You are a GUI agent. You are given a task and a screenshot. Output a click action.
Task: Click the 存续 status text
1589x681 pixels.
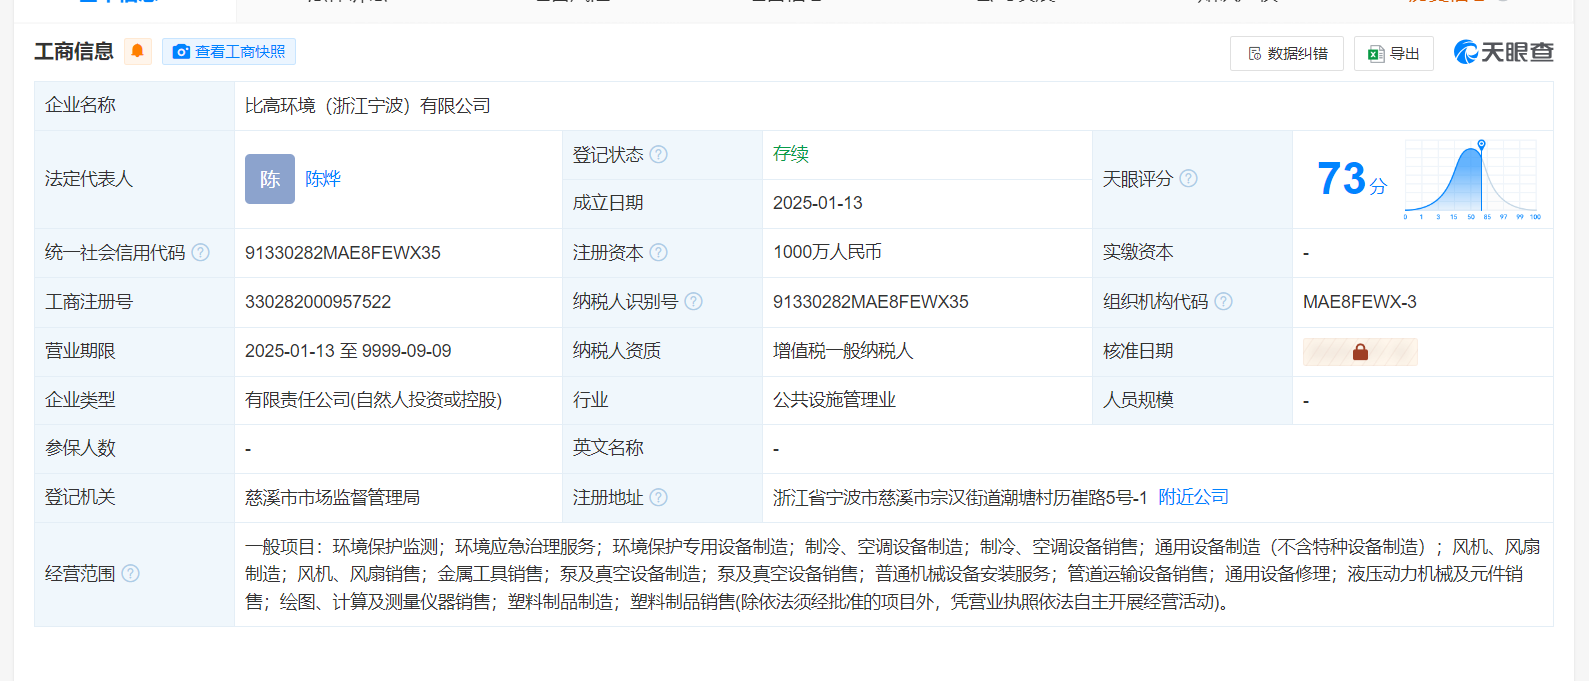point(791,154)
